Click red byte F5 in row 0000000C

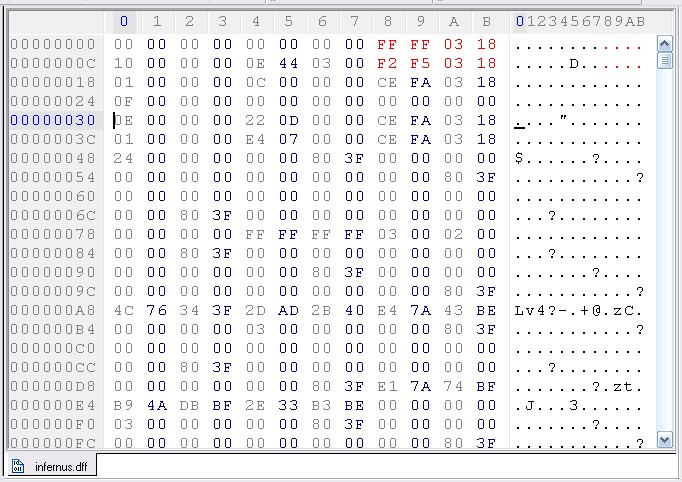pos(421,63)
